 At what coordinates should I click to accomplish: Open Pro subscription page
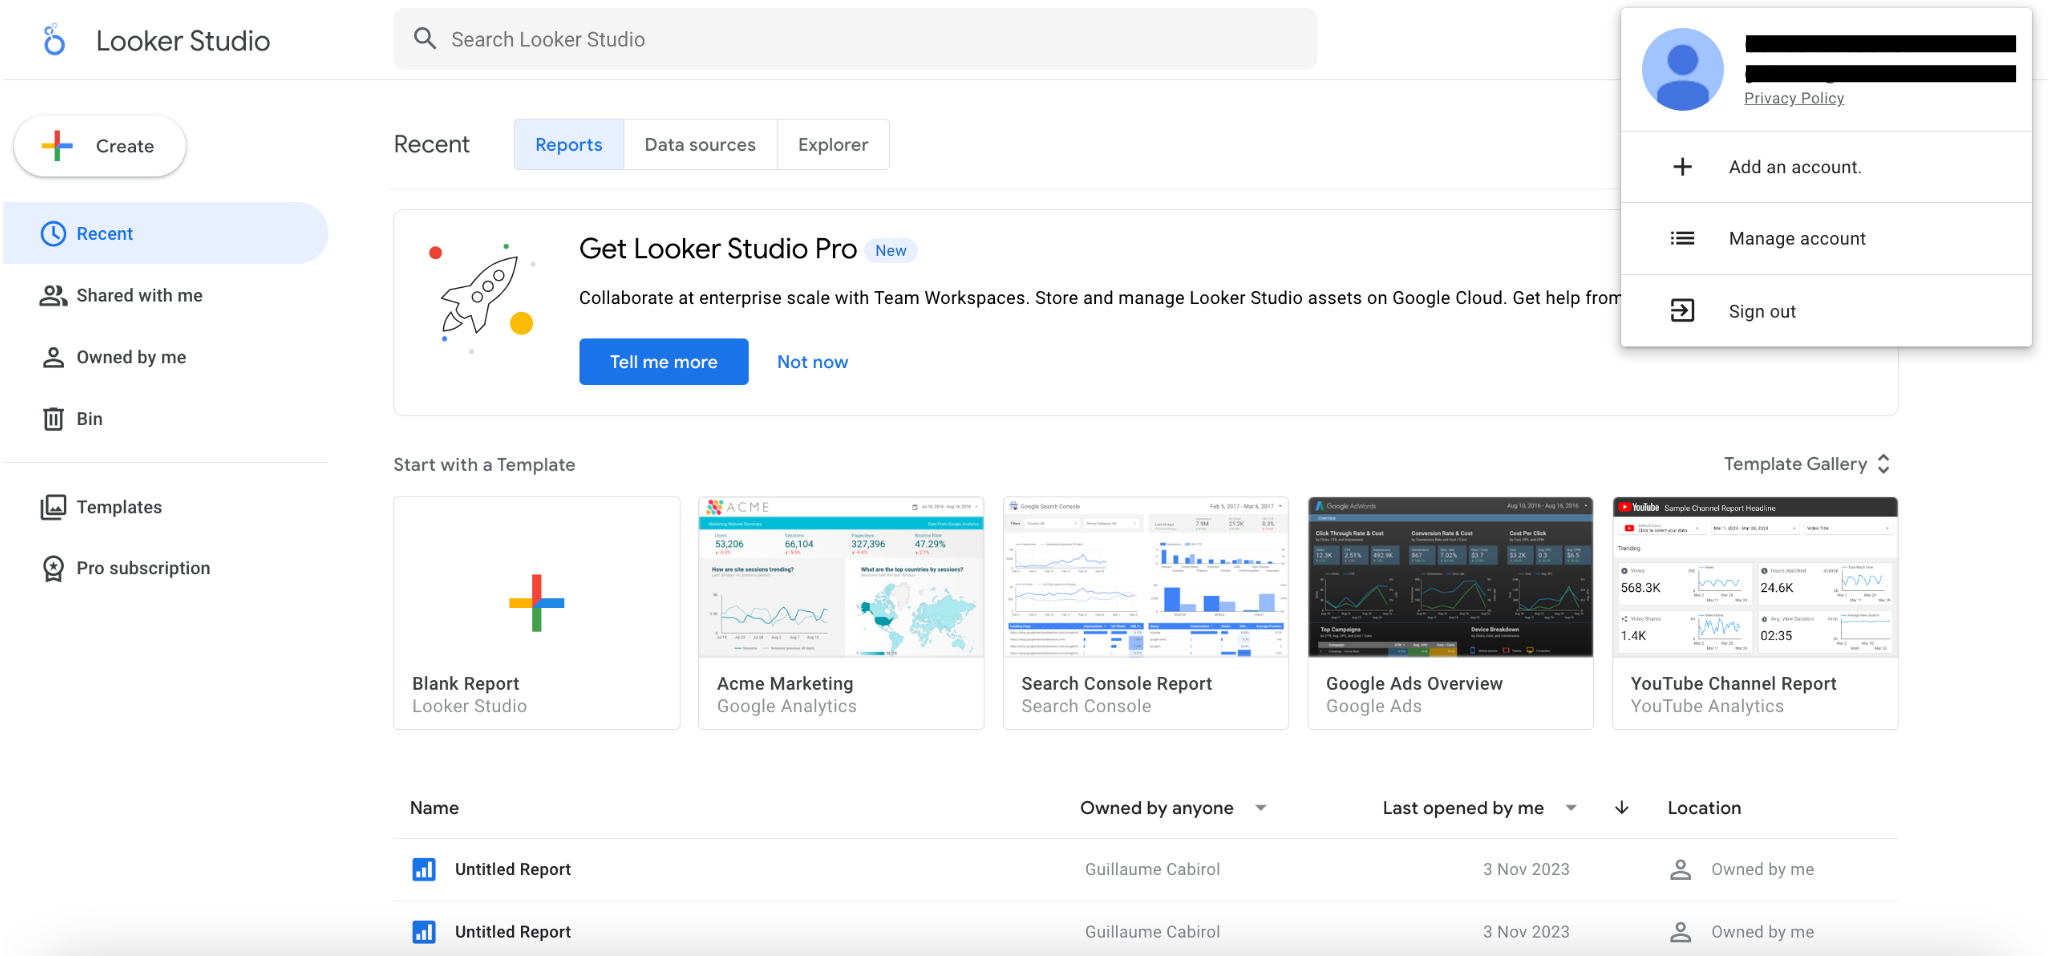tap(142, 568)
